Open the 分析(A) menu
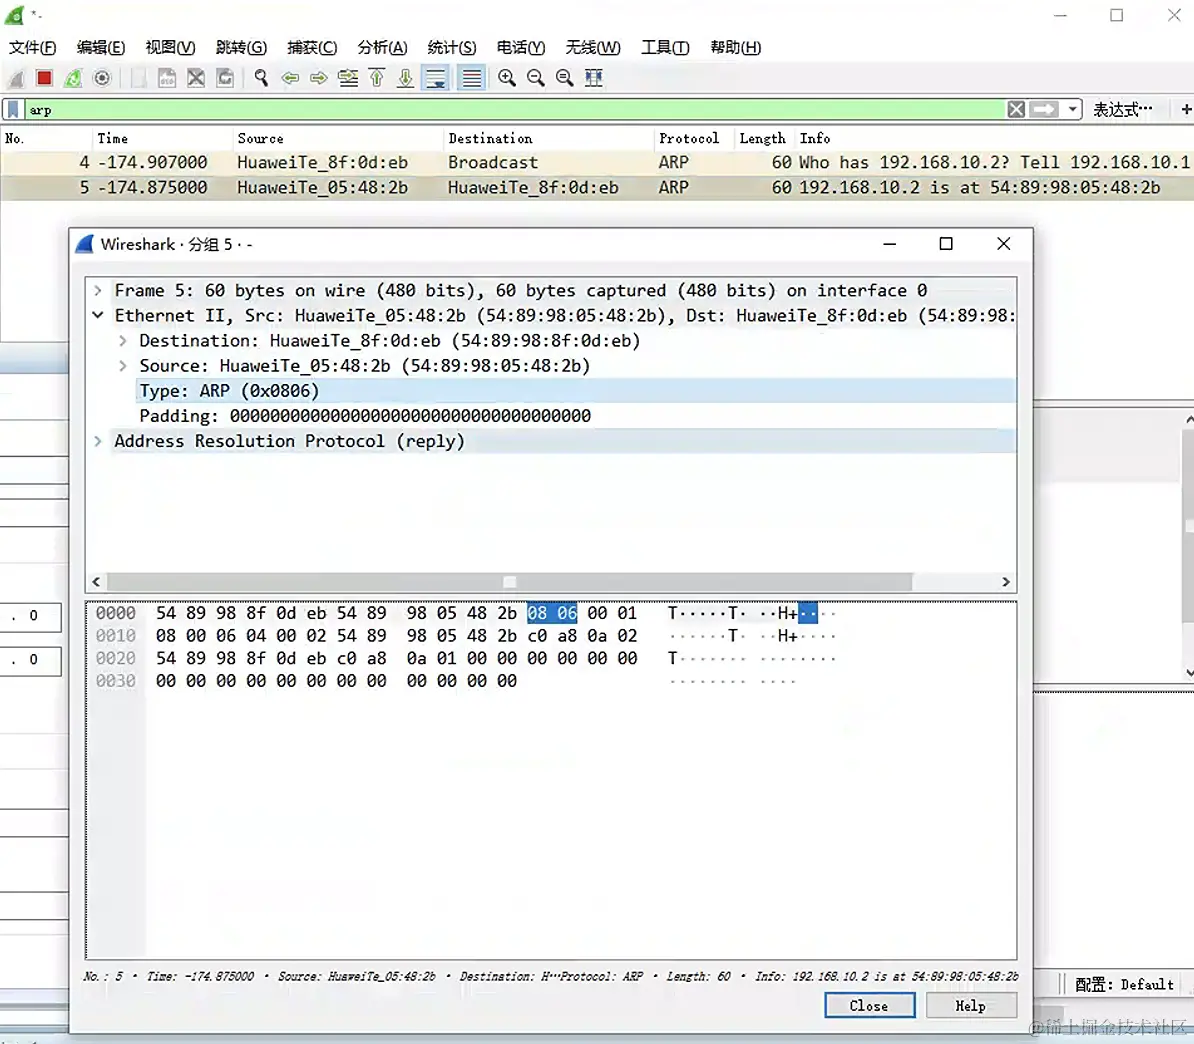The height and width of the screenshot is (1044, 1194). 382,47
